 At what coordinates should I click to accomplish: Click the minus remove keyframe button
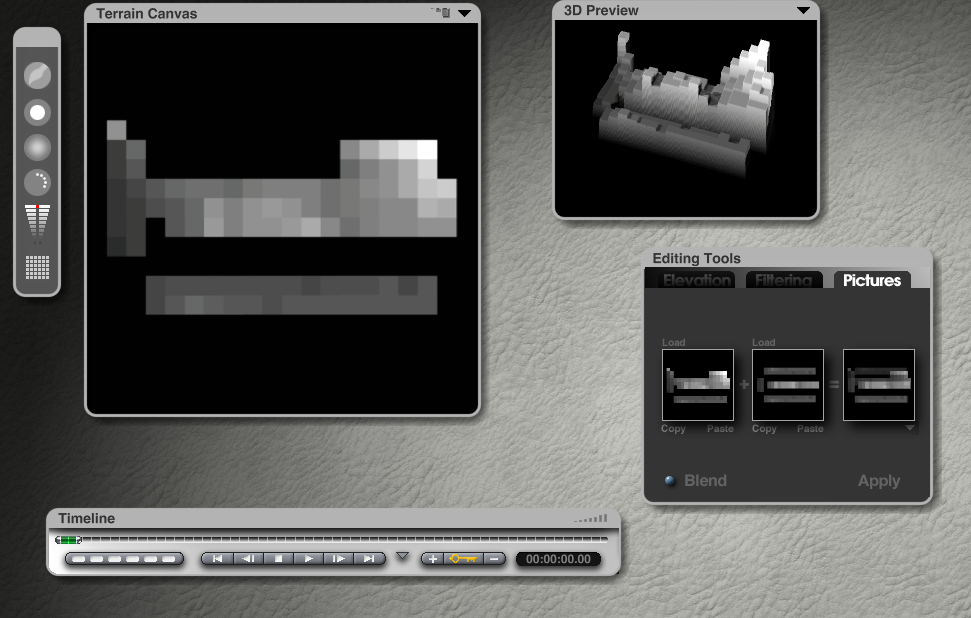coord(494,559)
